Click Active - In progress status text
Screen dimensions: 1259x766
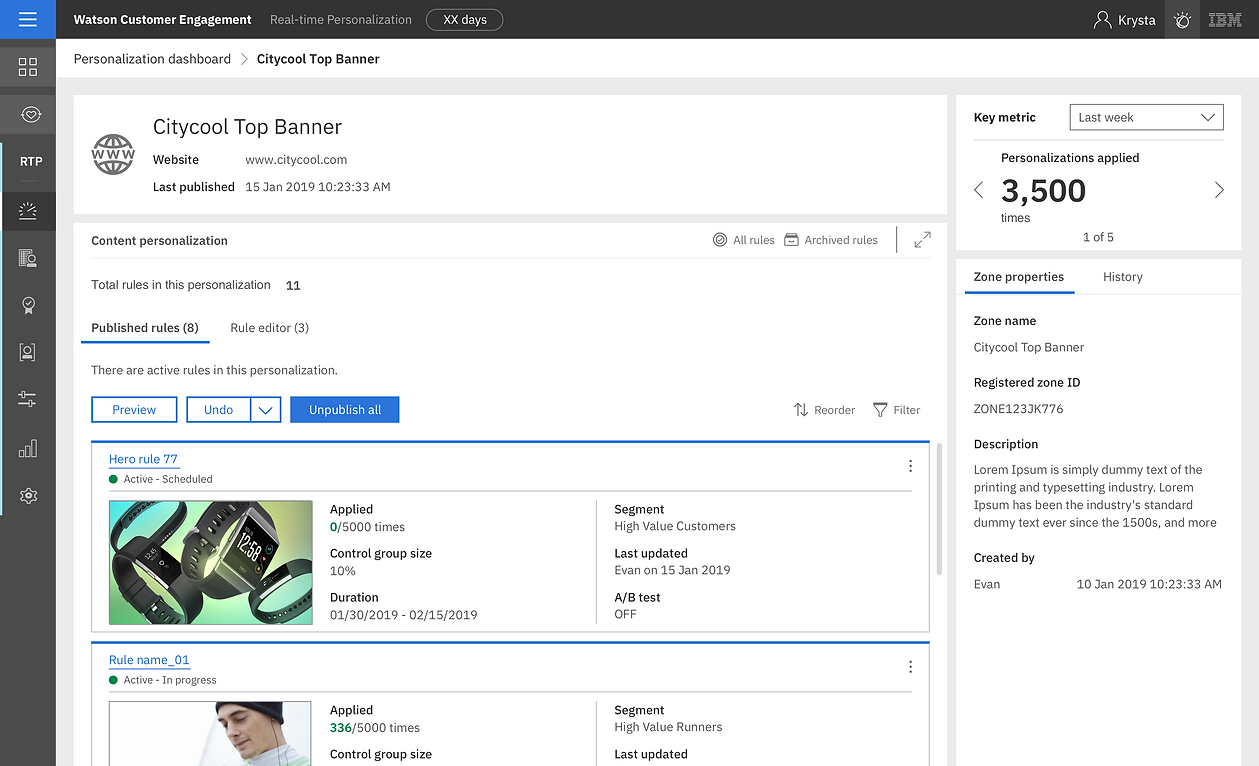(170, 680)
